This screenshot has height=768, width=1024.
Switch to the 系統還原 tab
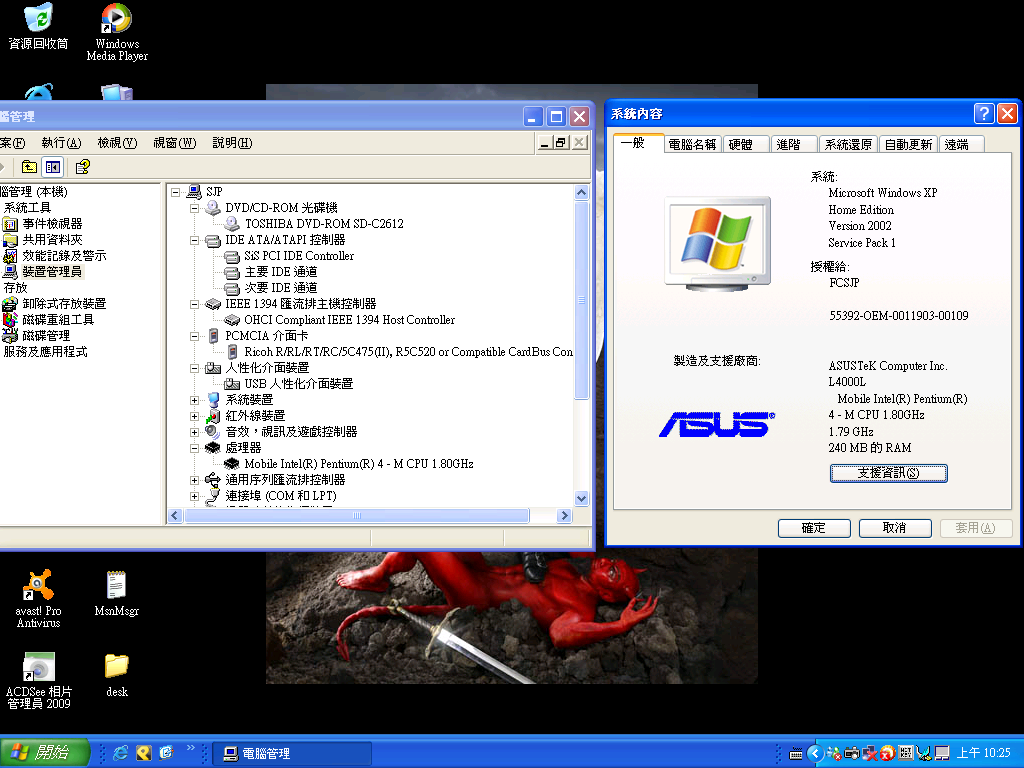pyautogui.click(x=848, y=144)
